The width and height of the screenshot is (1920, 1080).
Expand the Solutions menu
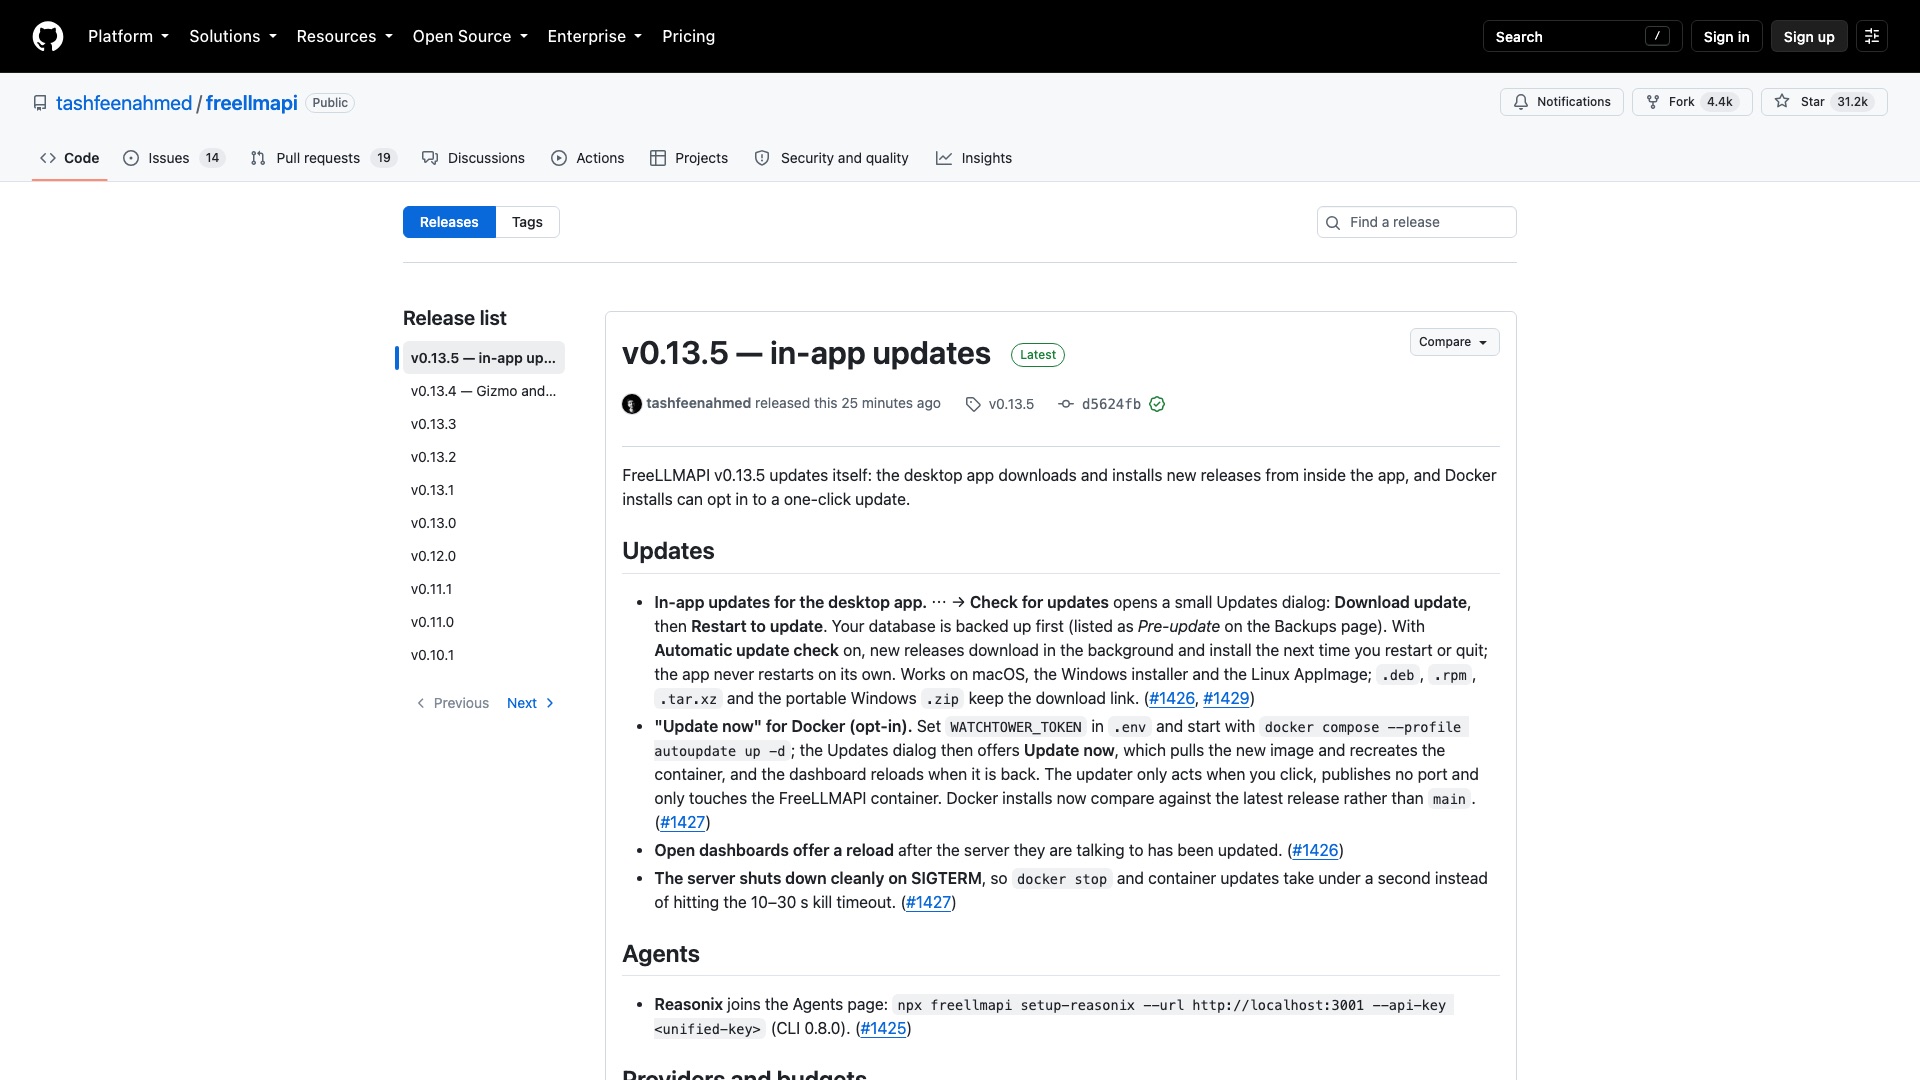[233, 37]
